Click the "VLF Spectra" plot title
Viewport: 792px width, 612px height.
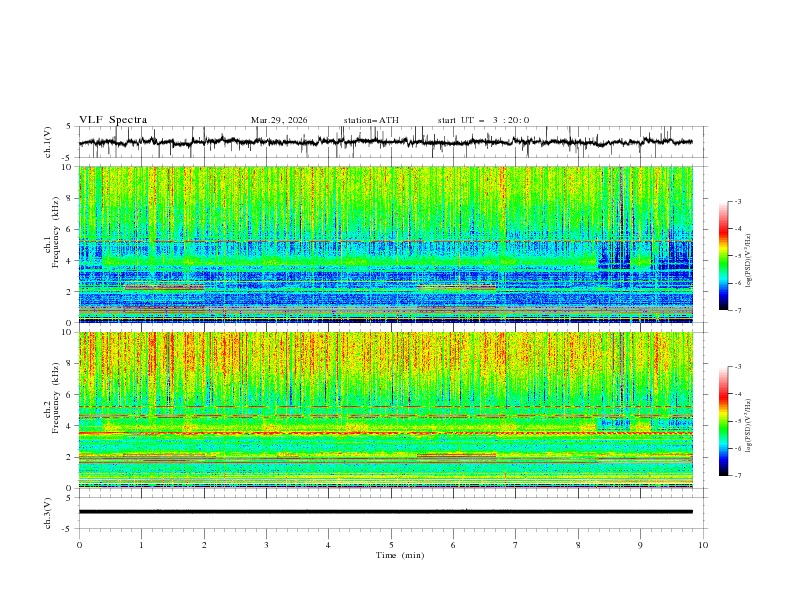click(x=113, y=120)
